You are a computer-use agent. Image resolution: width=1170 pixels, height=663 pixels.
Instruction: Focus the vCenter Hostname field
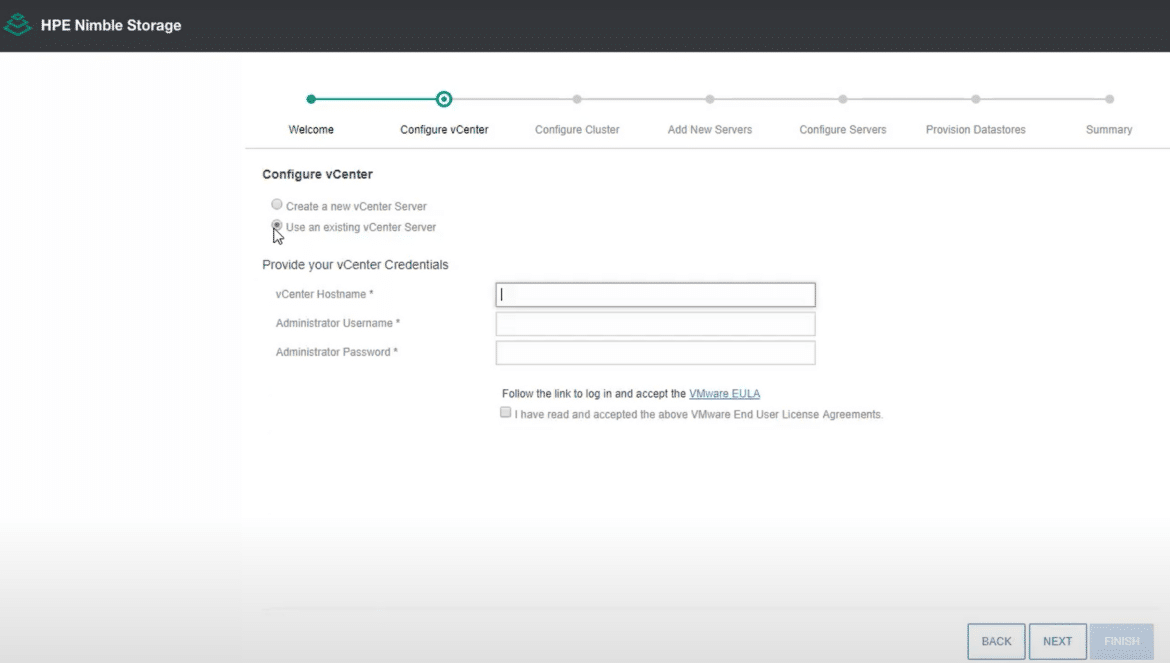[x=655, y=295]
